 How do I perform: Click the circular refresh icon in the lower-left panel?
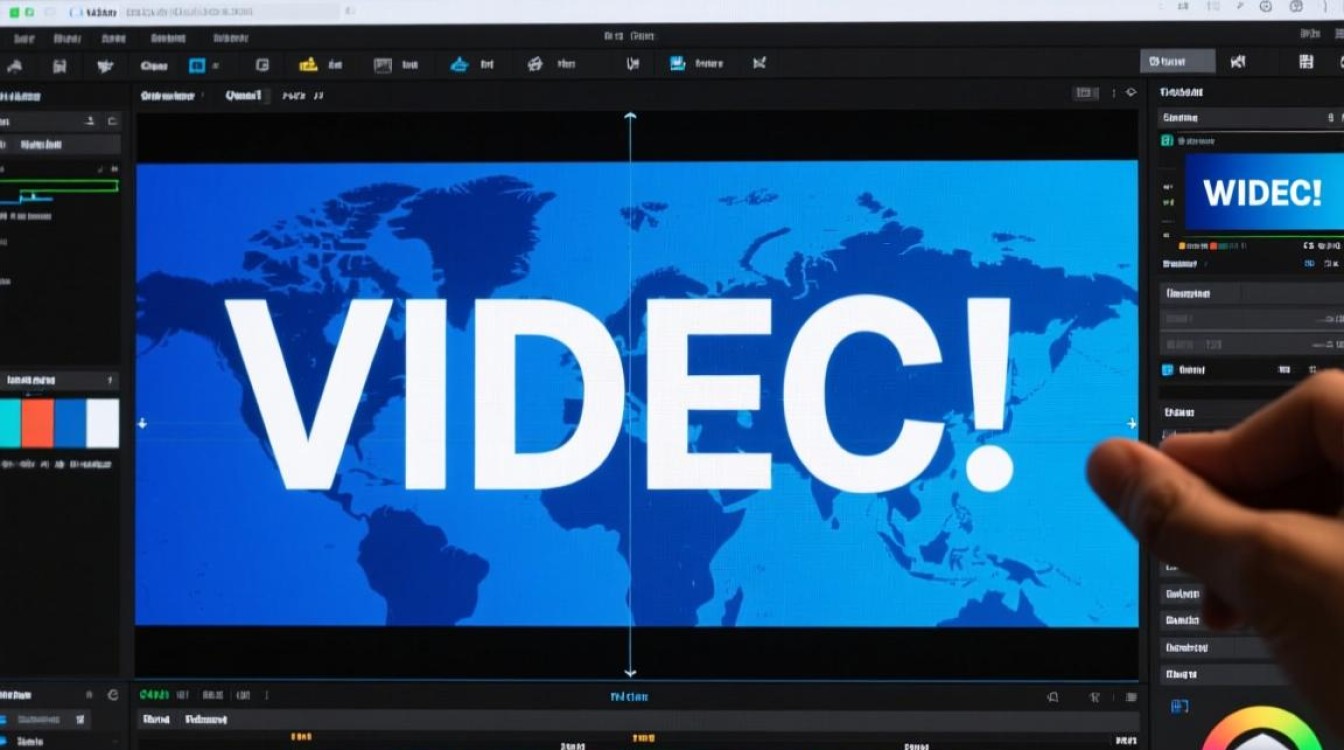pos(113,694)
